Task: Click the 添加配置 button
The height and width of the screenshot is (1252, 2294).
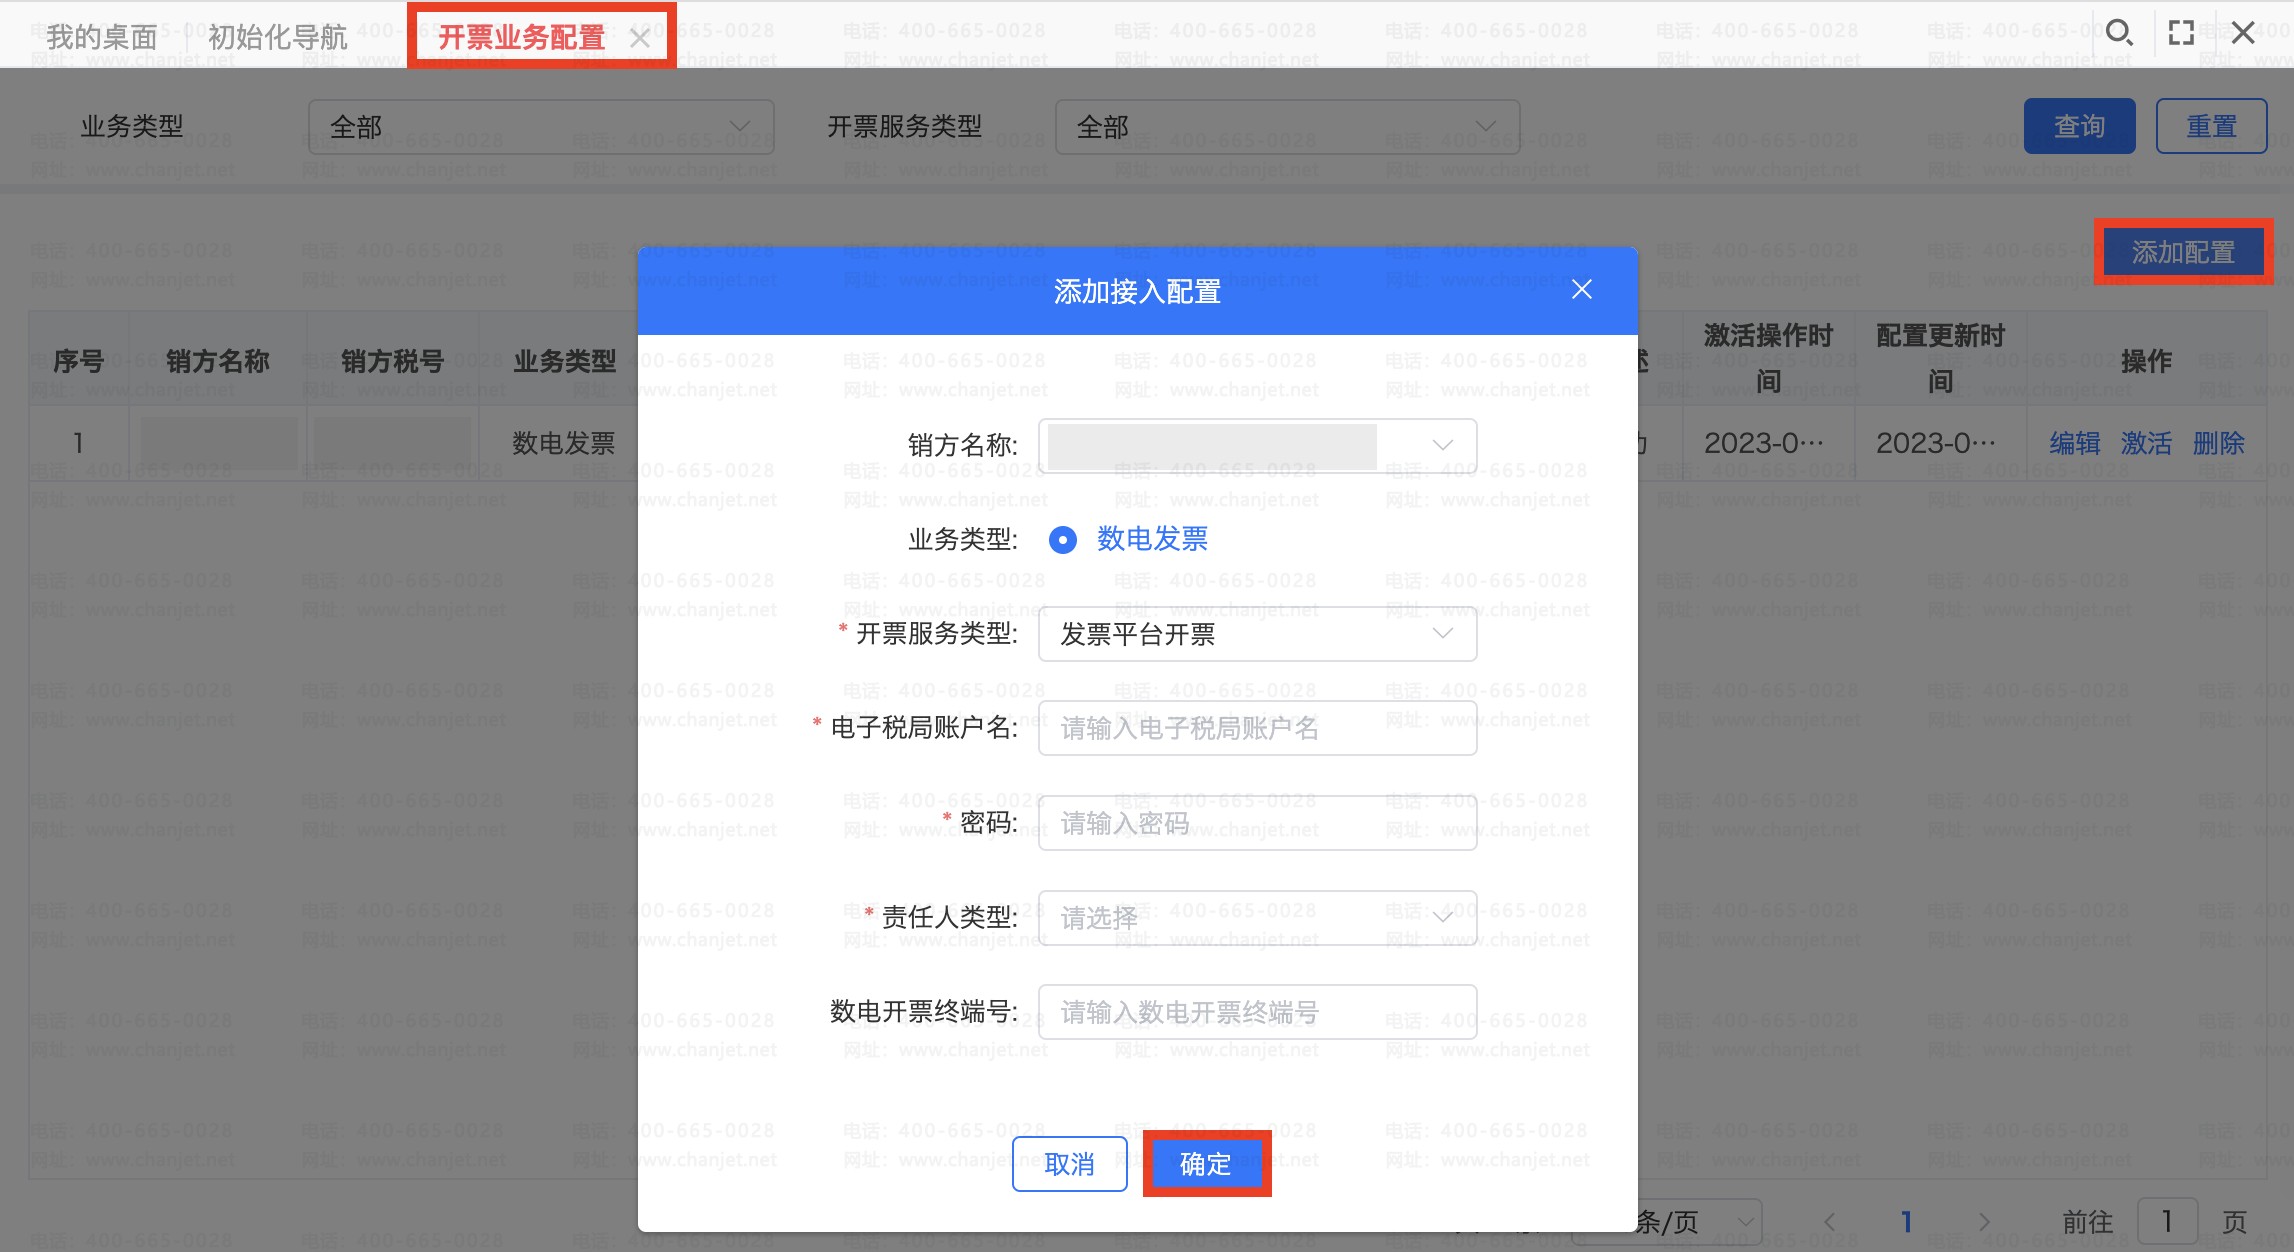Action: [2183, 252]
